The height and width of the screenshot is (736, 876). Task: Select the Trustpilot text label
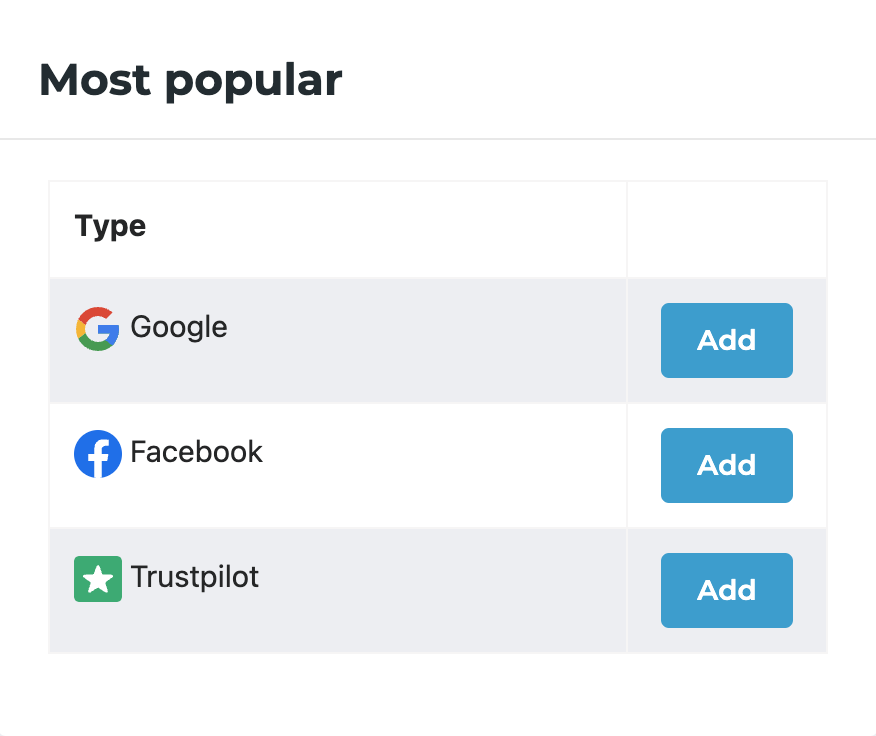pyautogui.click(x=195, y=577)
